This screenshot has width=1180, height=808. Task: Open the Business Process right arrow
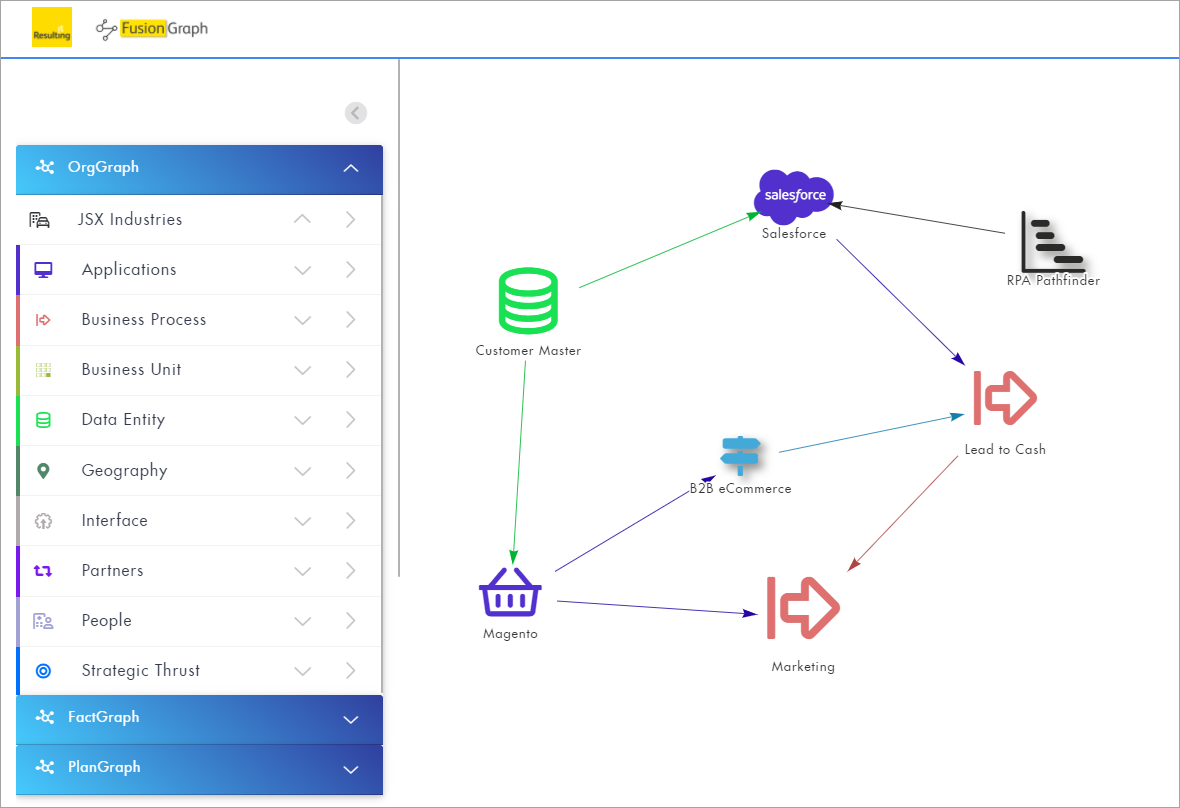click(x=350, y=320)
